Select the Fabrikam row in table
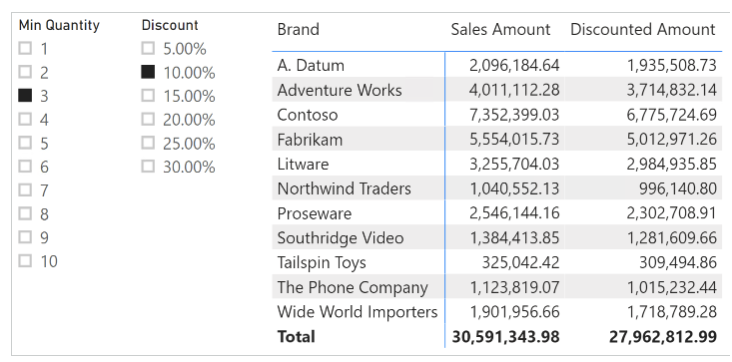The width and height of the screenshot is (732, 362). point(497,139)
